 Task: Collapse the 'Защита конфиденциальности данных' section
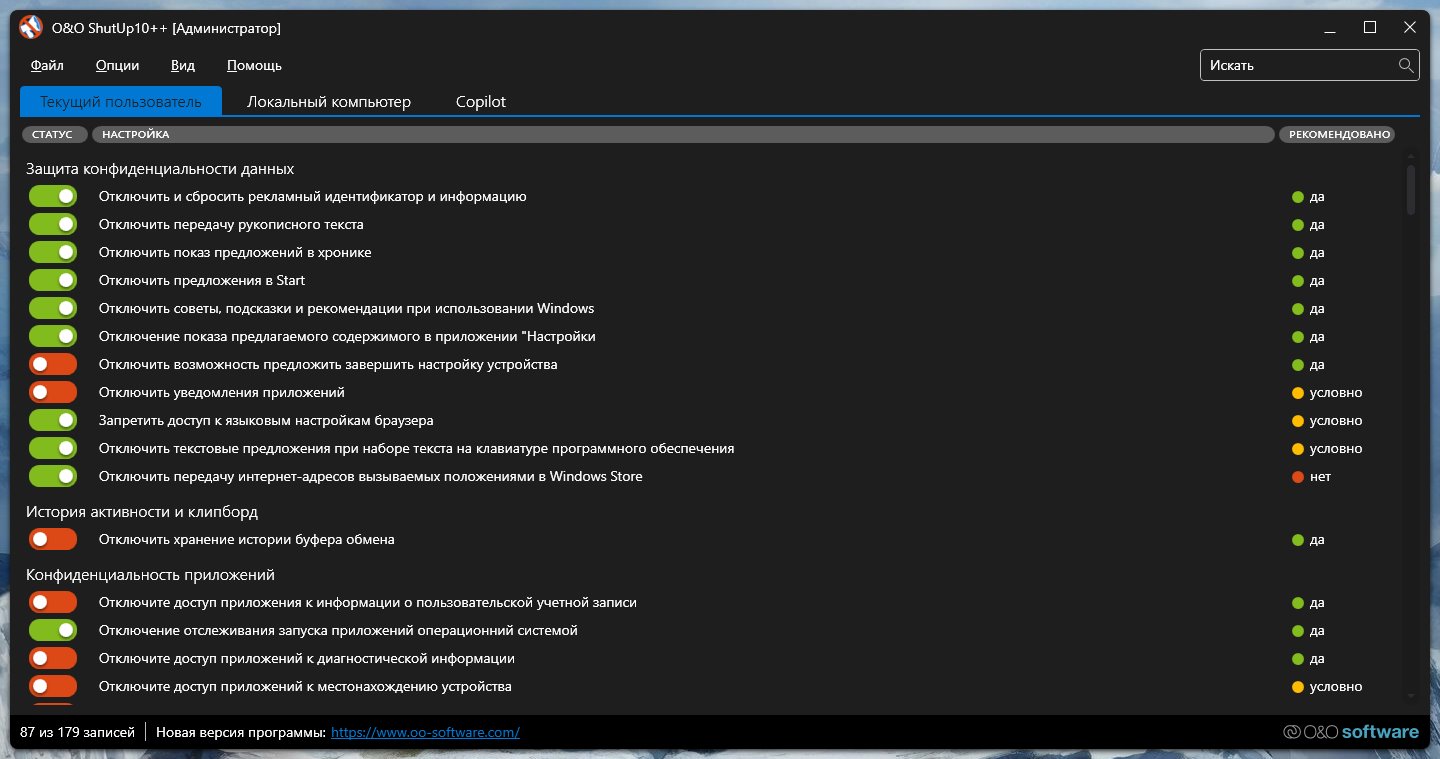[x=160, y=169]
